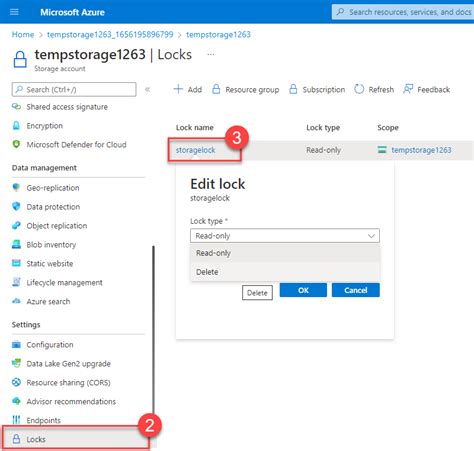The image size is (474, 451).
Task: Choose Delete option in lock type list
Action: (285, 272)
